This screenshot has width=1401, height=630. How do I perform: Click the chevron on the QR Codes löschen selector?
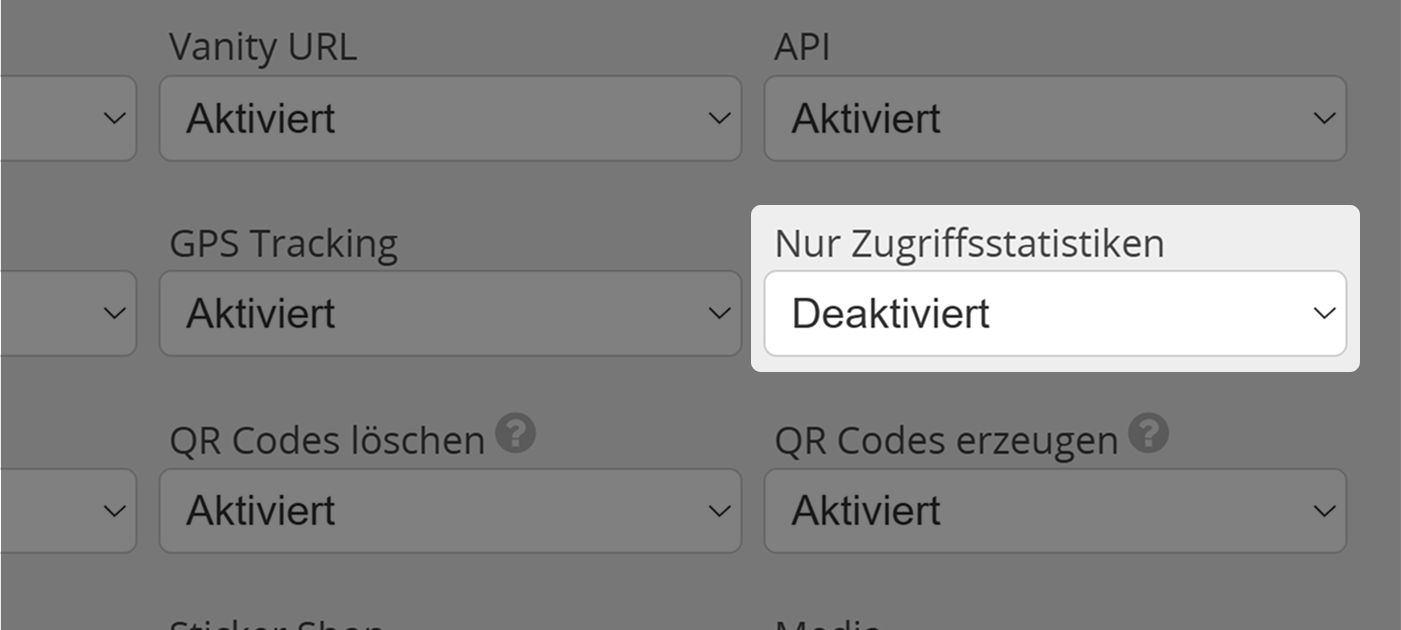720,510
